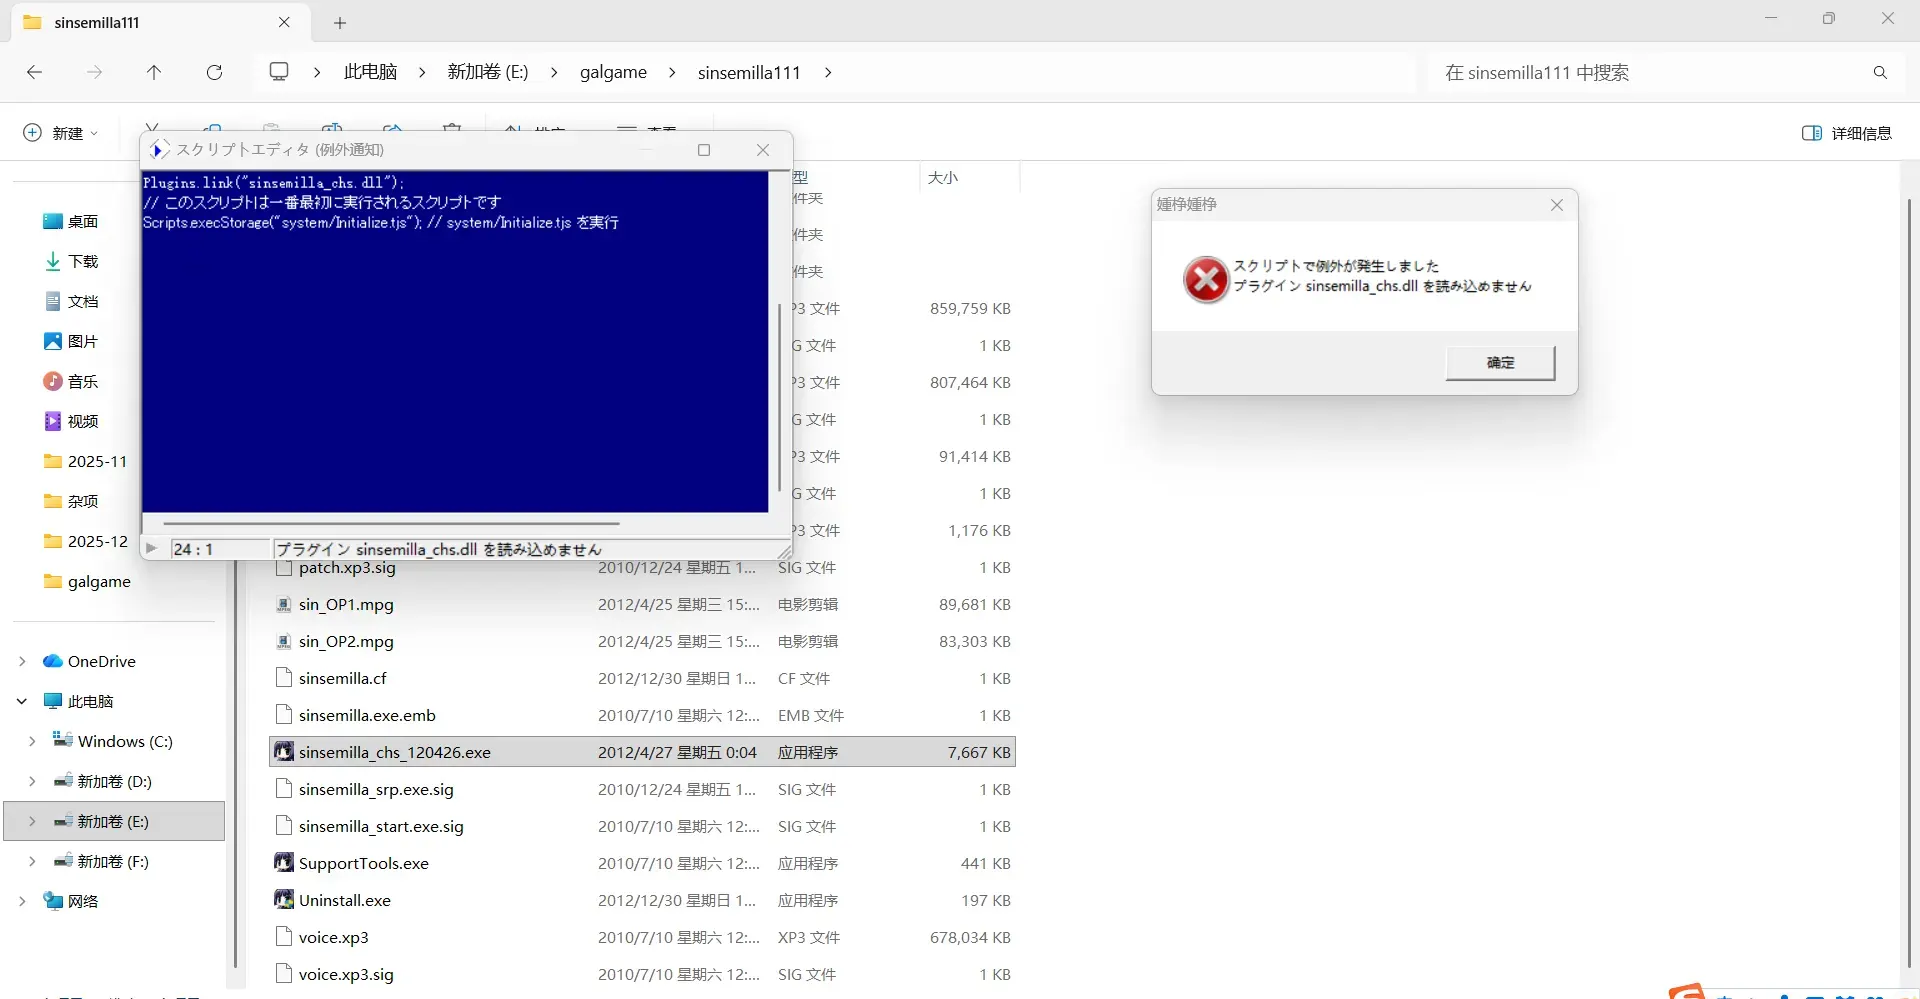Open the galgame folder in sidebar
Screen dimensions: 1920x999
pyautogui.click(x=87, y=581)
